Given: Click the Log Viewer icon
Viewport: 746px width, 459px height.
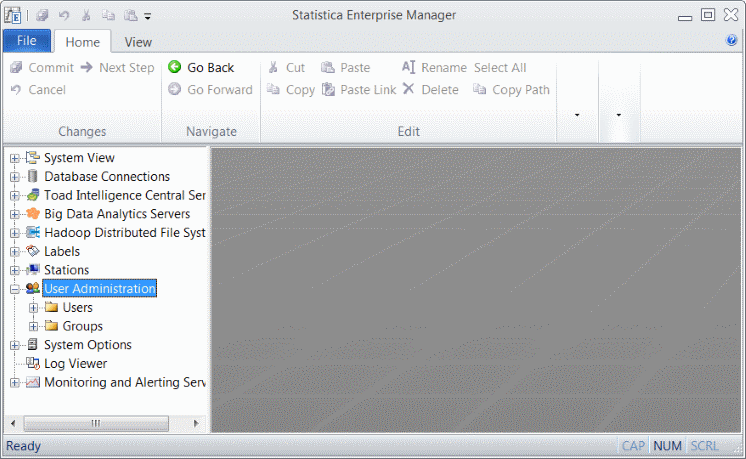Looking at the screenshot, I should pos(33,363).
